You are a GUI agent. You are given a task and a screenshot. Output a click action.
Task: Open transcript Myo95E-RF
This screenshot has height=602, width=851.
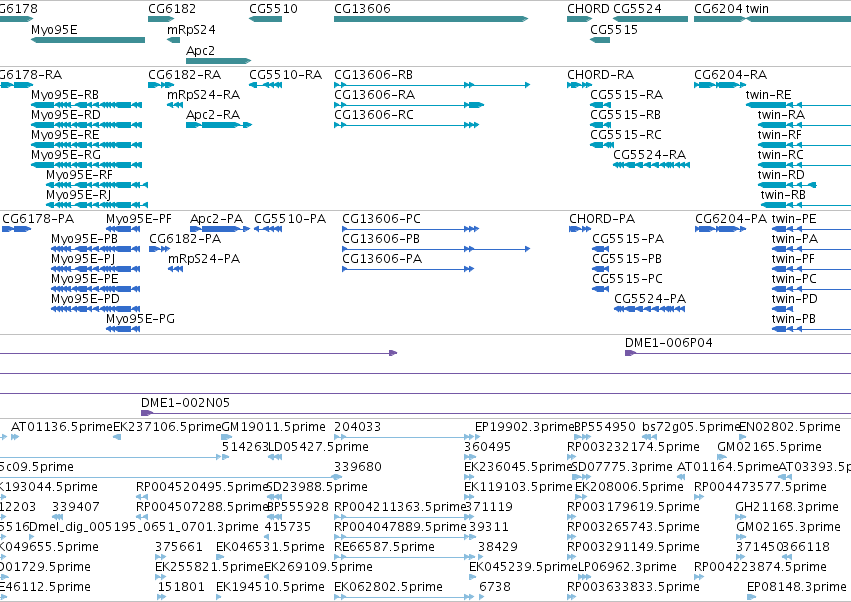(x=79, y=175)
